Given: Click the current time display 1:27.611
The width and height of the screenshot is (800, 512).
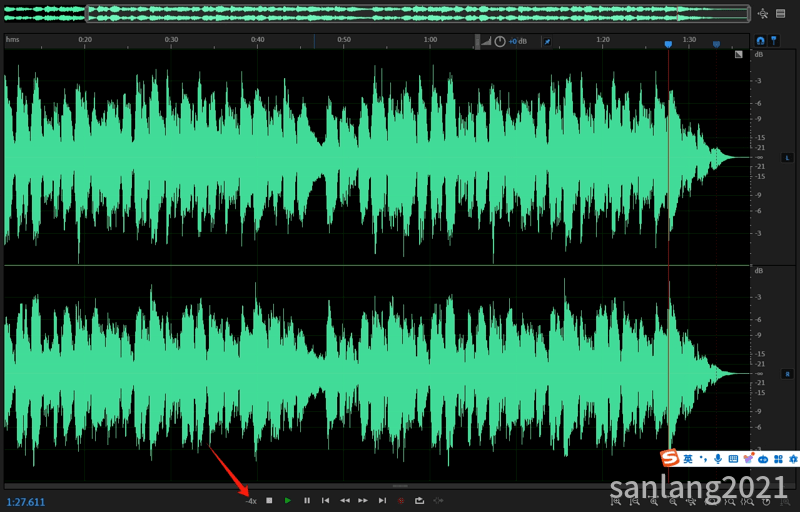Looking at the screenshot, I should point(26,501).
